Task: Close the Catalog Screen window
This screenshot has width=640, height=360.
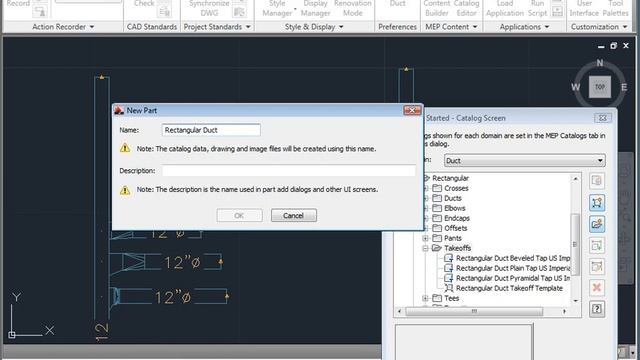Action: tap(602, 118)
